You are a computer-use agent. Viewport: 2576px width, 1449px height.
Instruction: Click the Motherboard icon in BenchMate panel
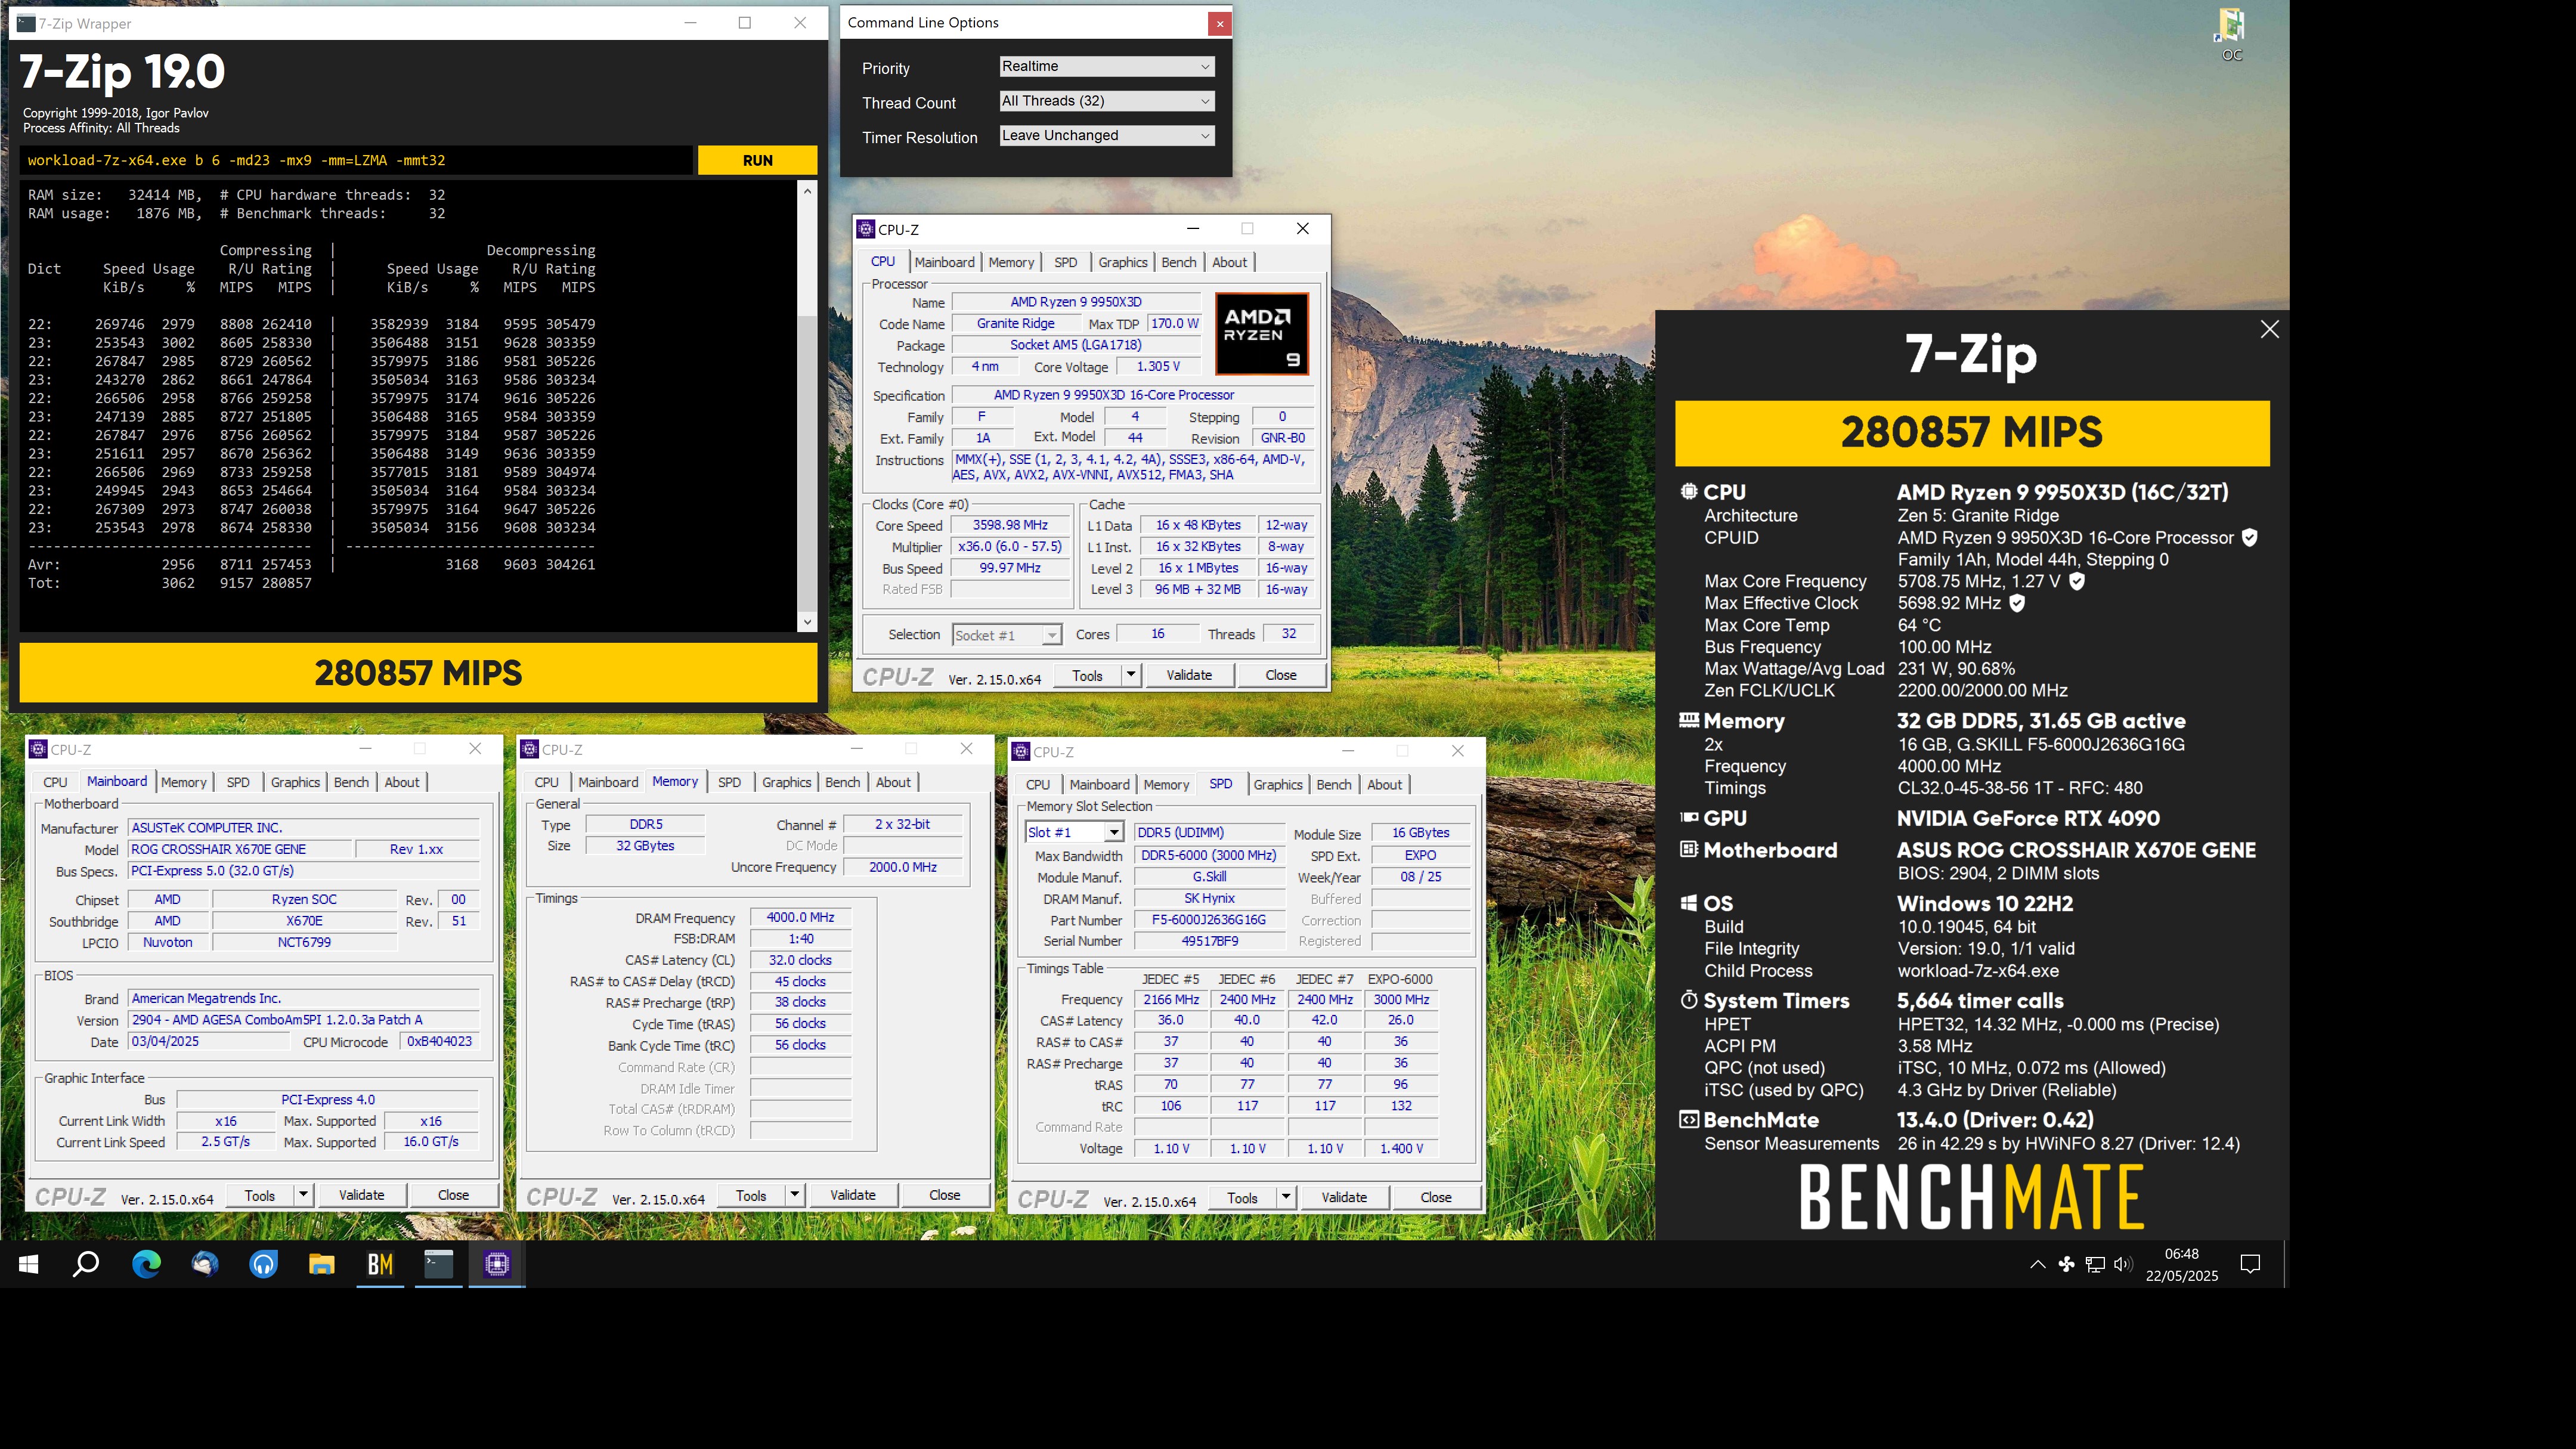[1689, 850]
